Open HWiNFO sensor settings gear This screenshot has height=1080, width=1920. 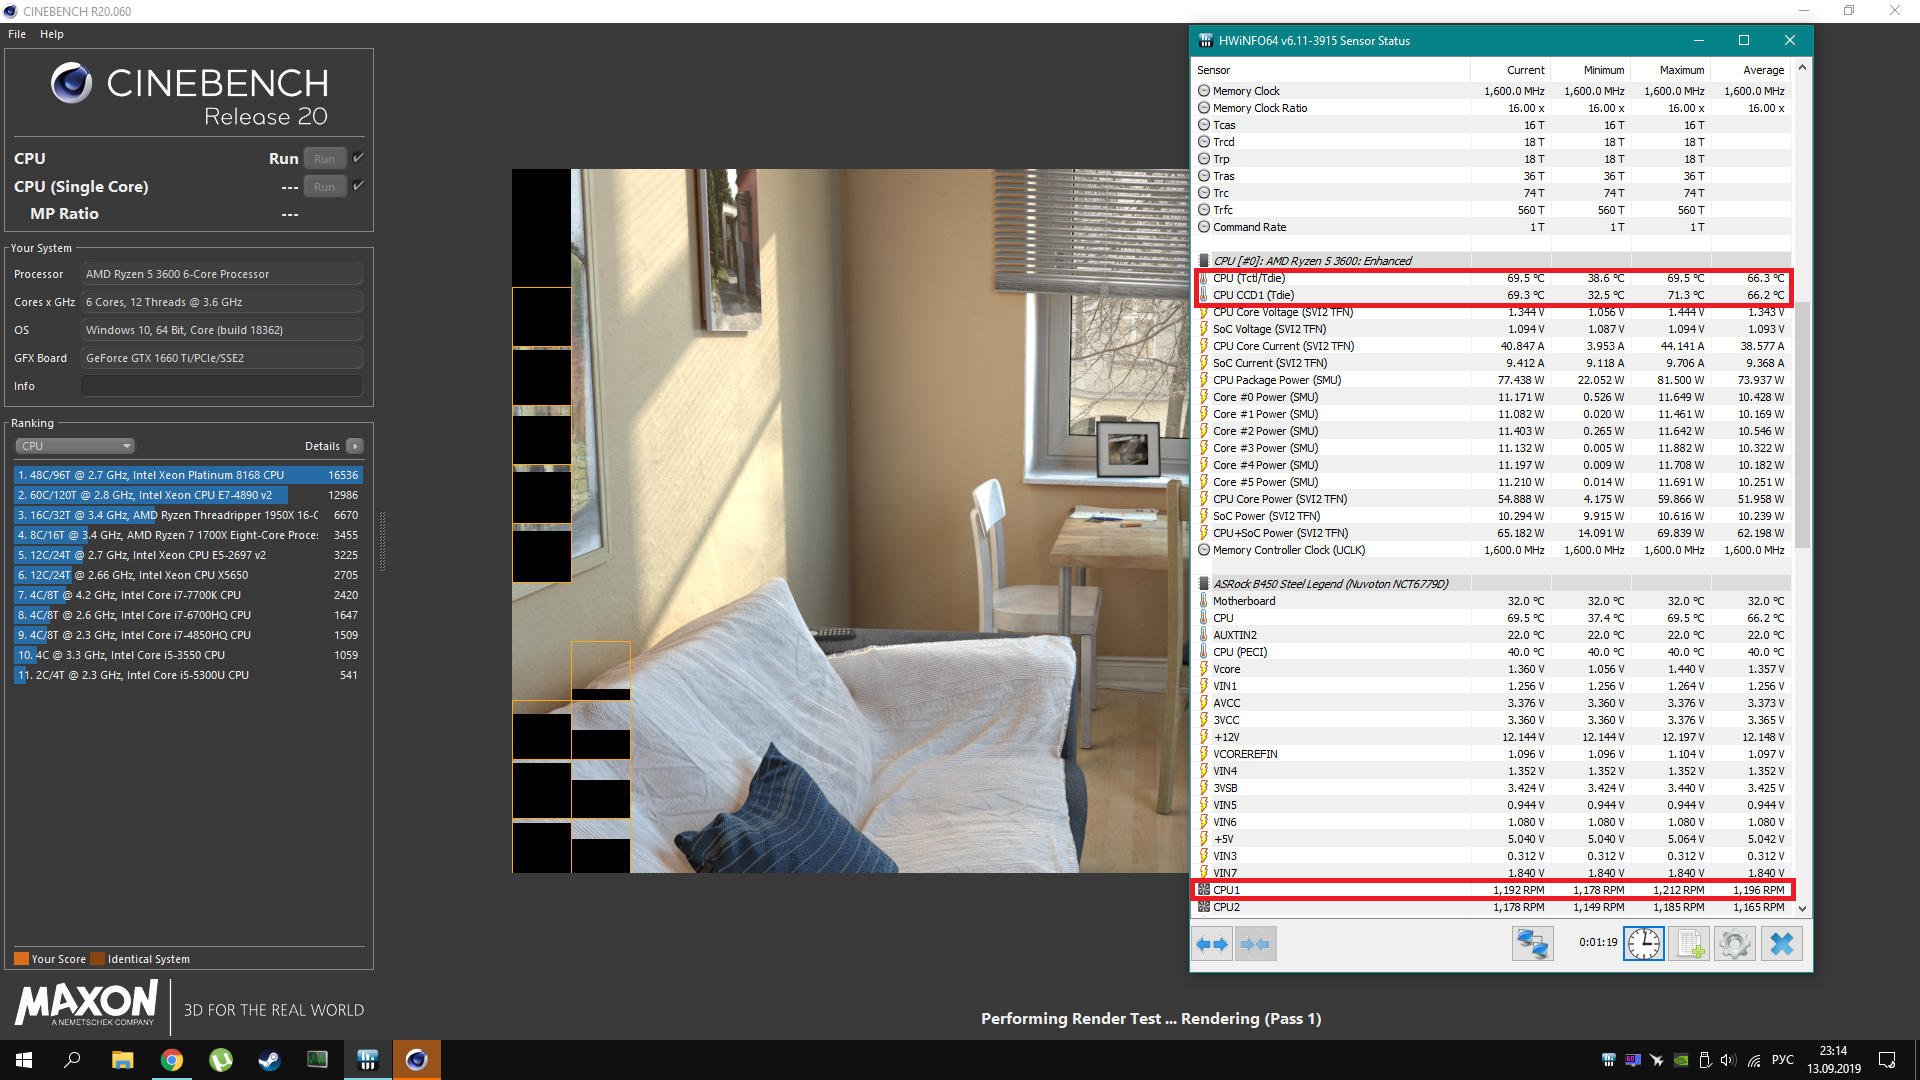(x=1735, y=944)
